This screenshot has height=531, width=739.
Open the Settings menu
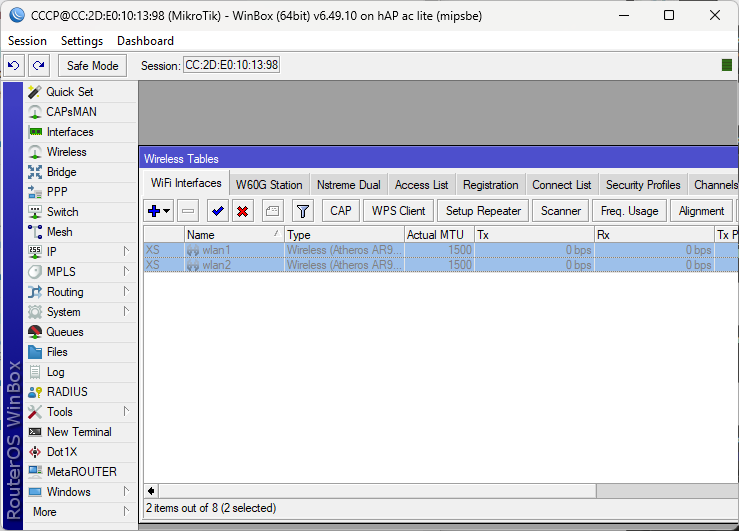click(82, 41)
